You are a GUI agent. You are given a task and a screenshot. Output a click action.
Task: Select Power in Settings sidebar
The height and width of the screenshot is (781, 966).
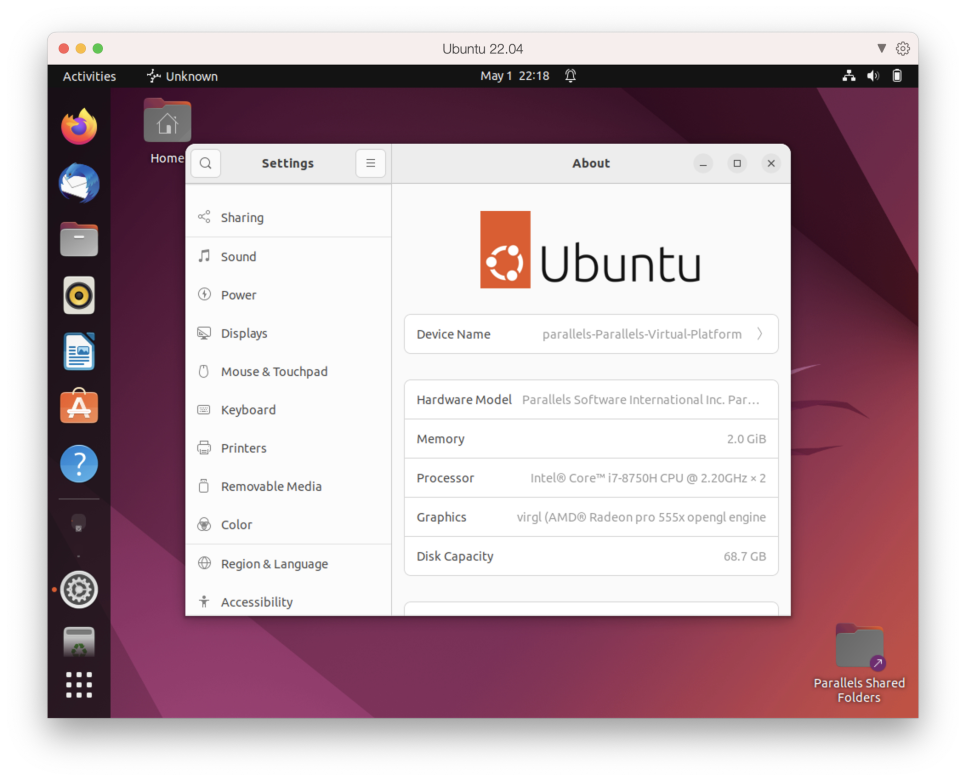(x=288, y=294)
